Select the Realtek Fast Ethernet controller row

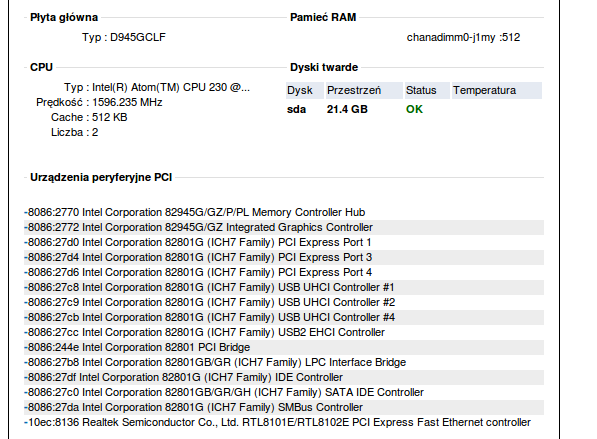(x=284, y=423)
